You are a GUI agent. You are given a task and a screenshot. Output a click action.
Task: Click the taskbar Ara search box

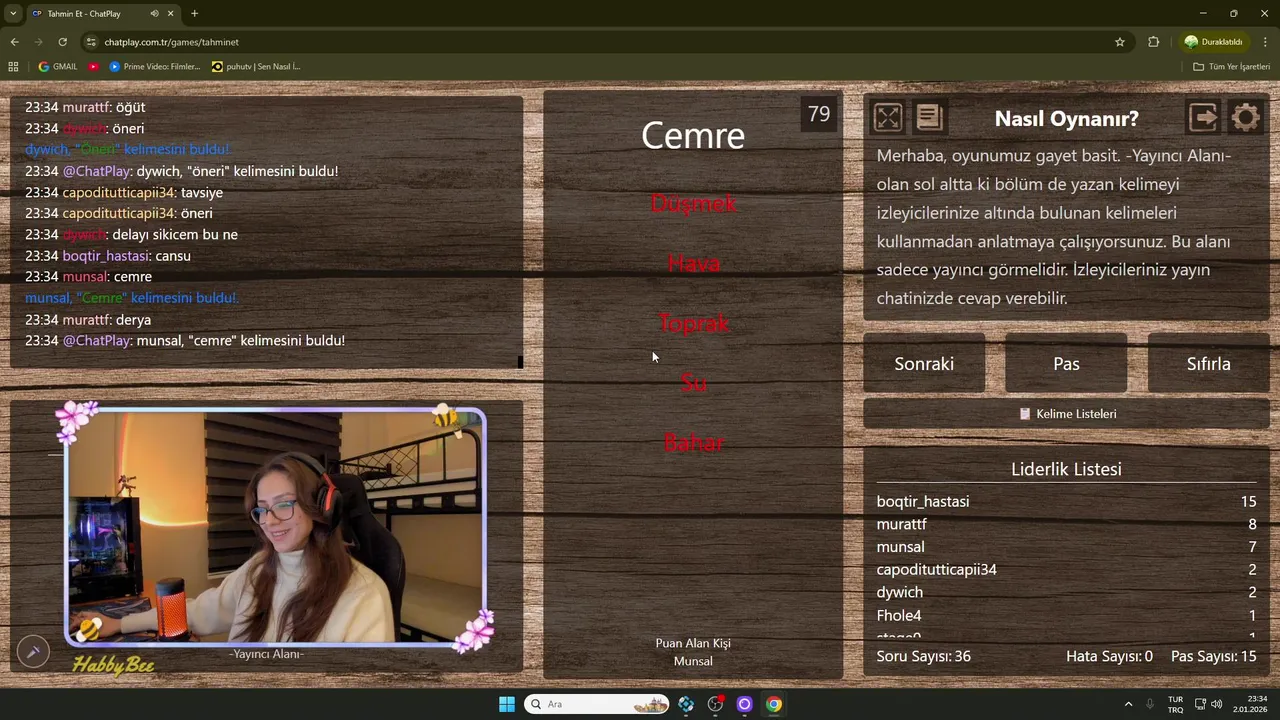pos(597,704)
